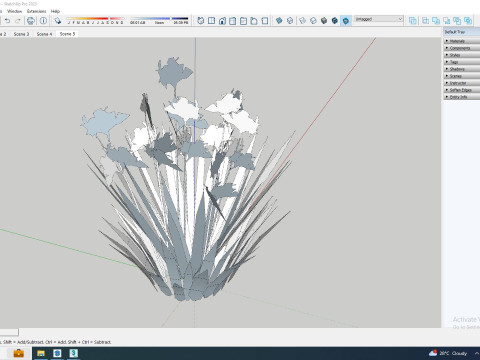Toggle Show/Hide Shadows button

[58, 21]
